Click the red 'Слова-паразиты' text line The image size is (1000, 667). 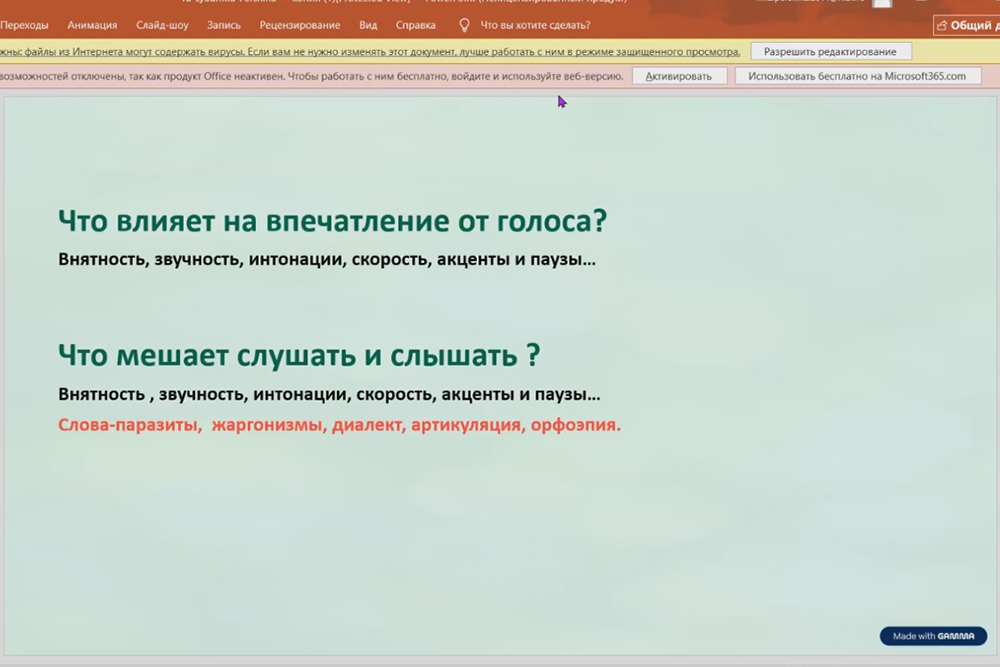[339, 425]
